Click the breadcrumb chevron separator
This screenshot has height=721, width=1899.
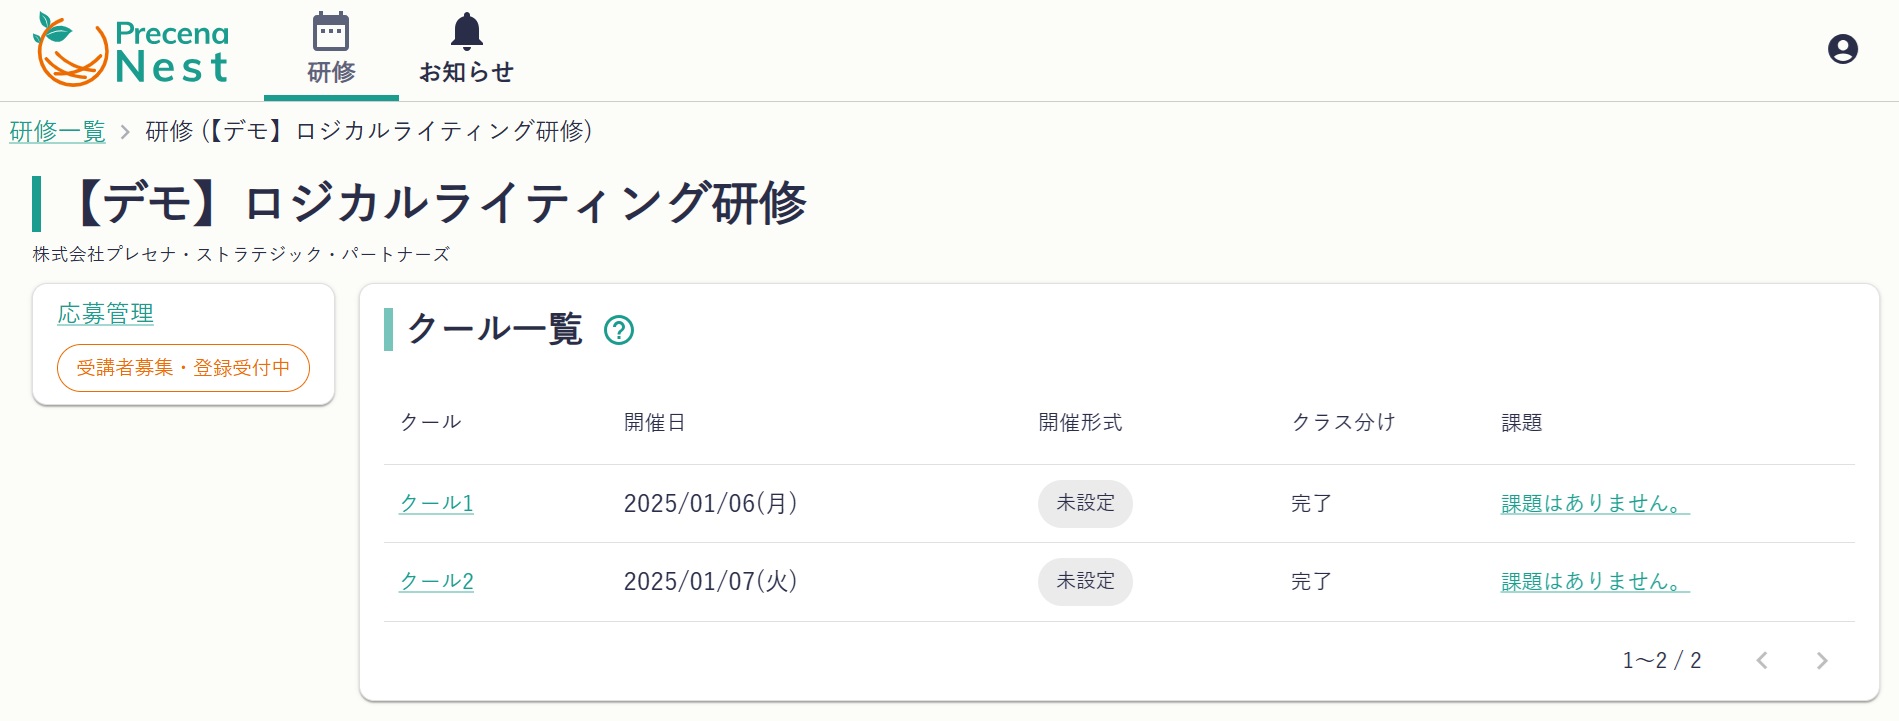tap(125, 132)
